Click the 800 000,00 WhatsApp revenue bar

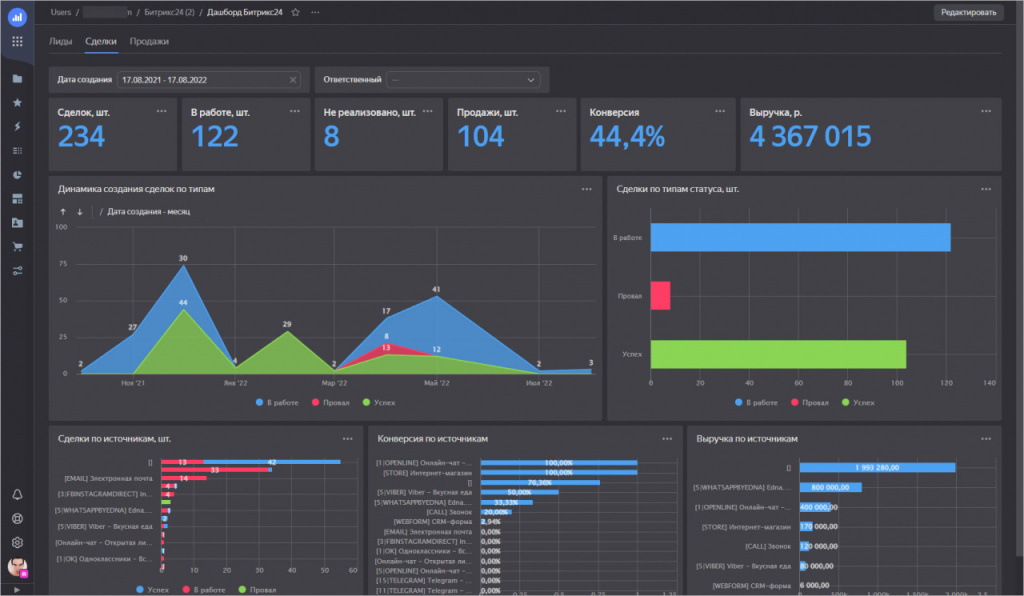(830, 488)
